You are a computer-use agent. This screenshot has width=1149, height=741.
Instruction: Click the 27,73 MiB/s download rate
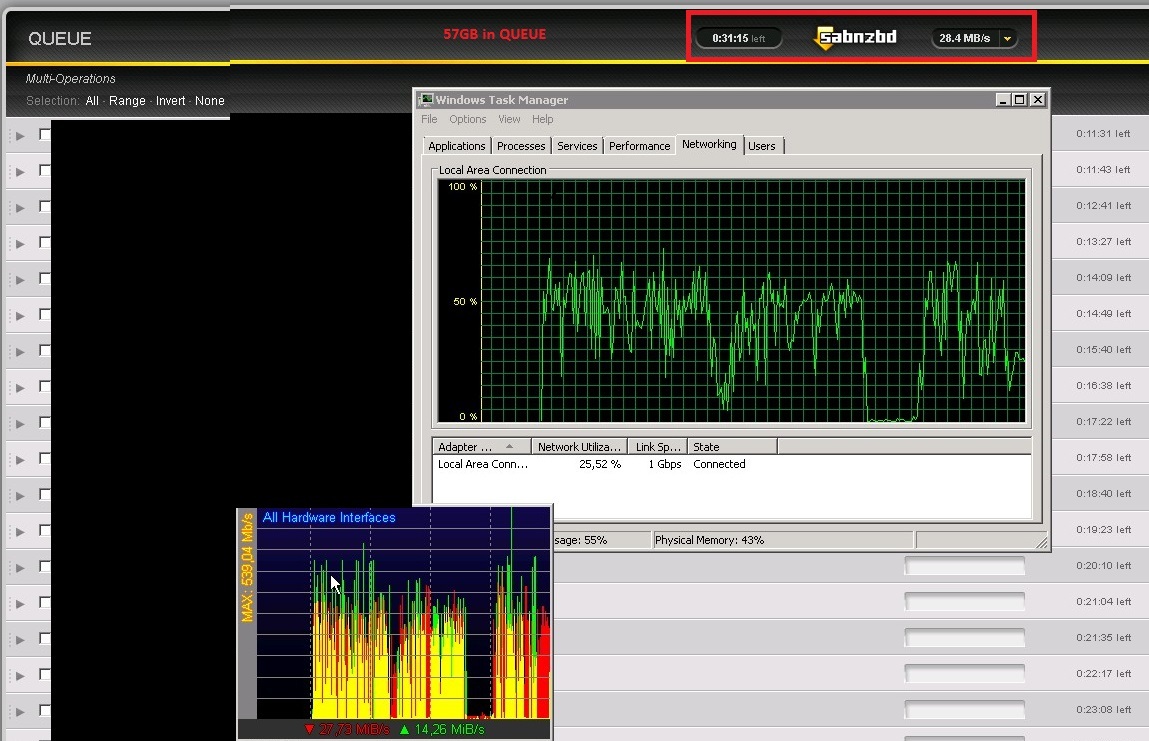point(354,729)
